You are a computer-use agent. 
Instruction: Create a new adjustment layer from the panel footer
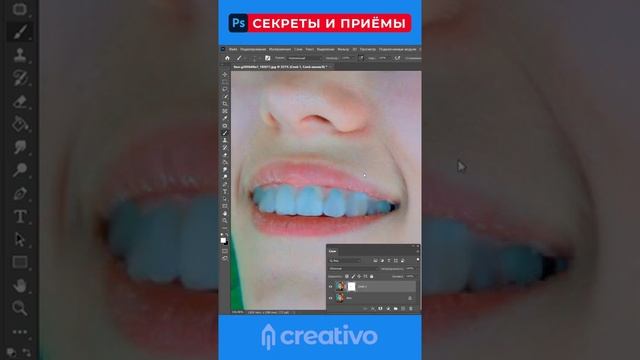click(x=388, y=309)
